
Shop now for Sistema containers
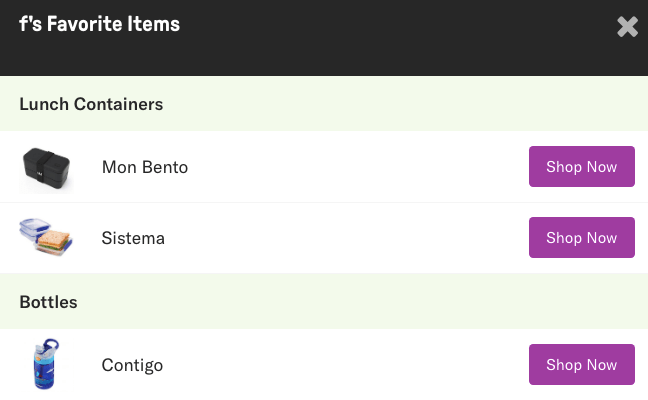tap(581, 238)
